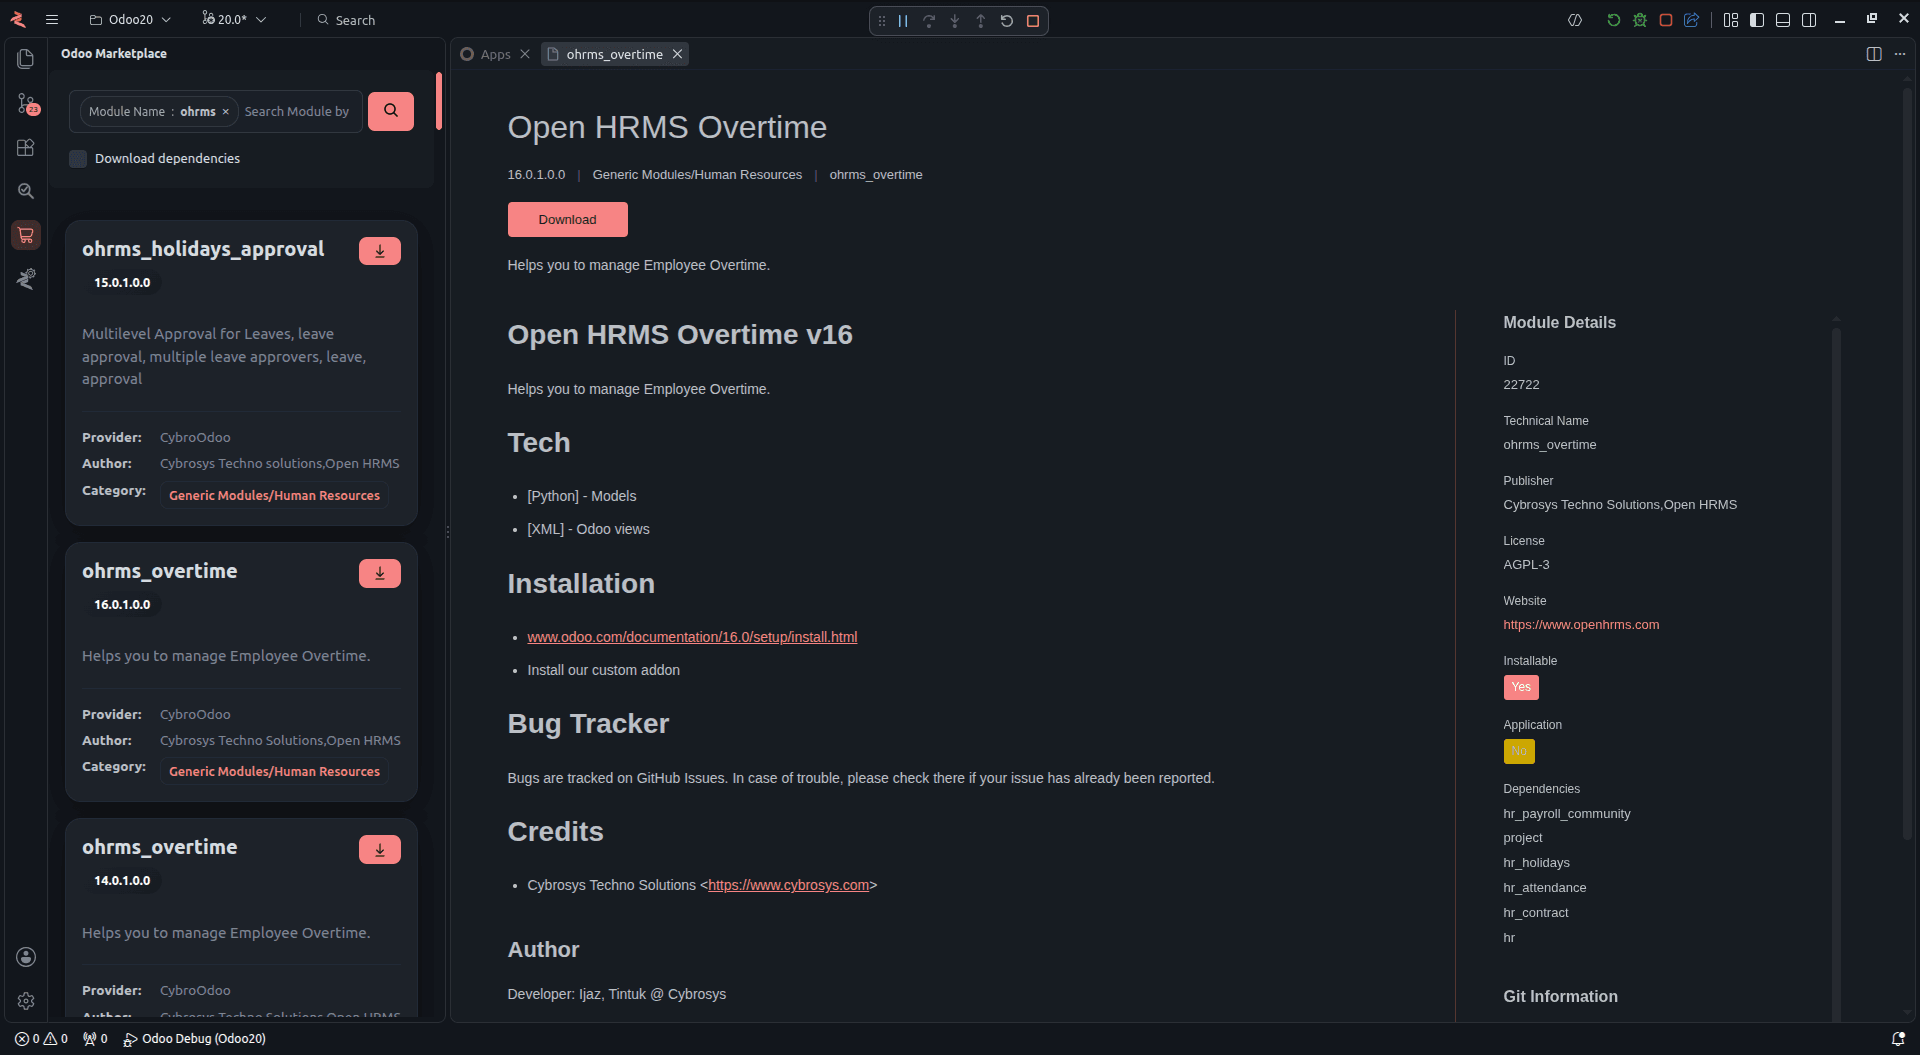
Task: Close the ohrms_overtime tab
Action: coord(678,54)
